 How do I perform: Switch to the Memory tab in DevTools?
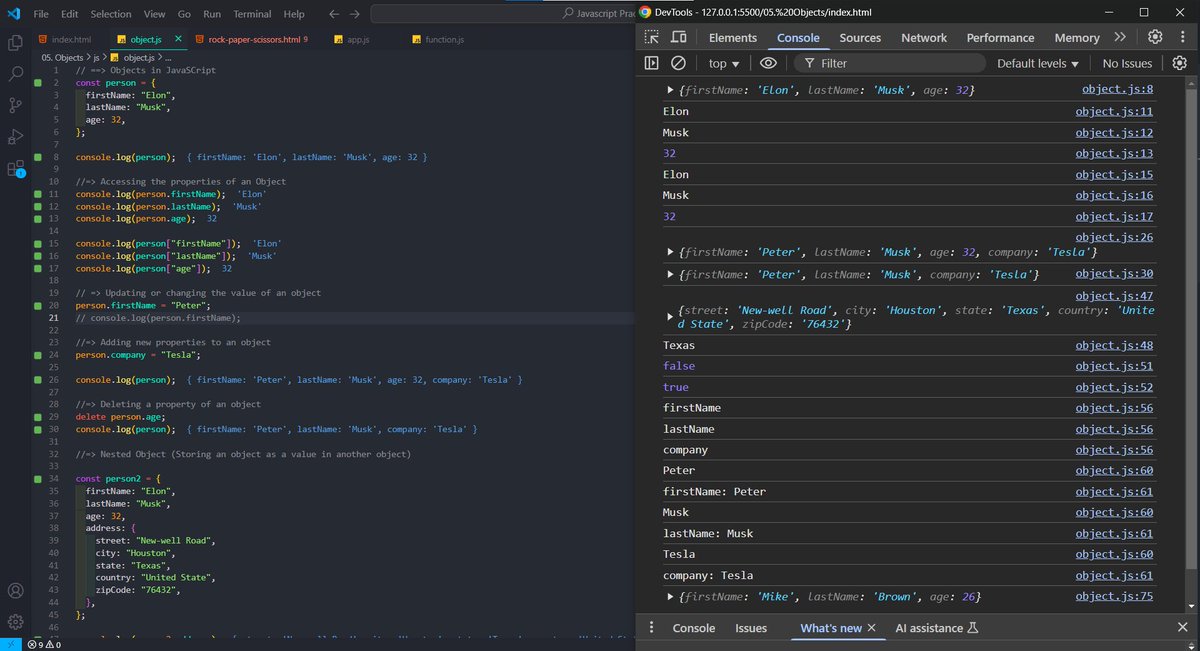pos(1077,37)
